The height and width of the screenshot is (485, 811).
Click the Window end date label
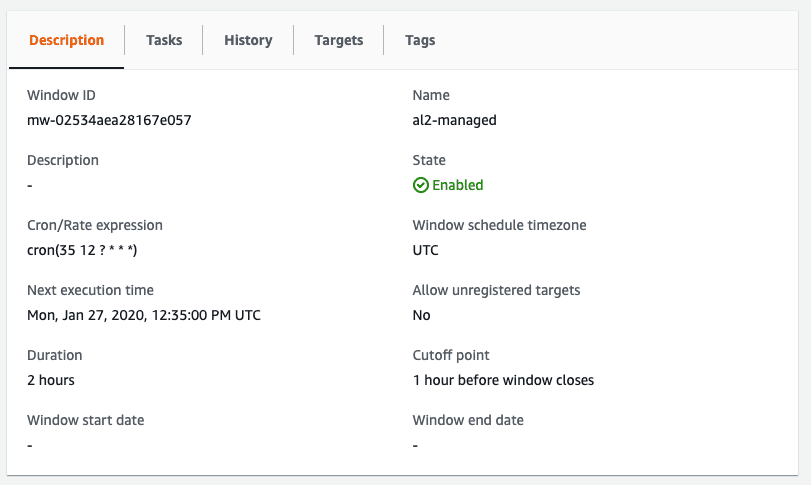click(468, 420)
